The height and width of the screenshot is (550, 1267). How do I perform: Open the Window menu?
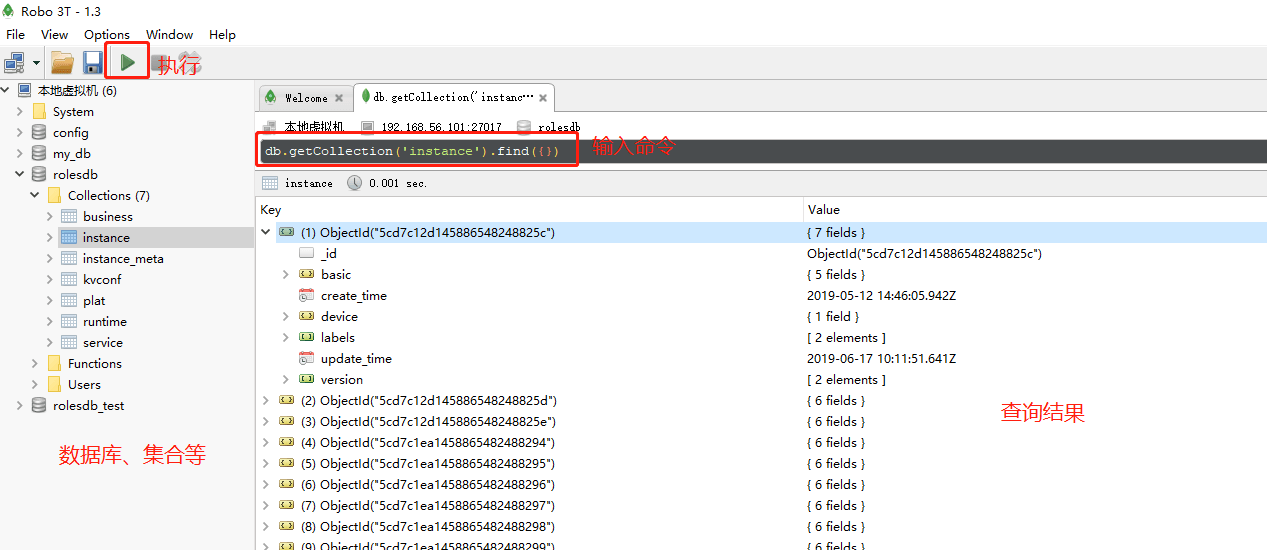[x=170, y=34]
